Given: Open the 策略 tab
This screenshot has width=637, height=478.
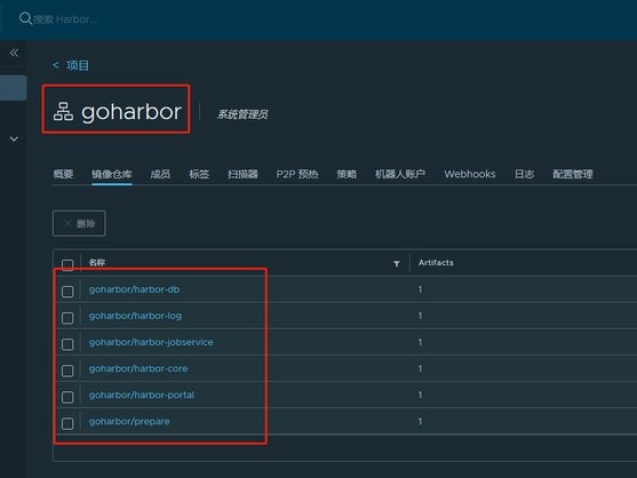Looking at the screenshot, I should click(347, 174).
